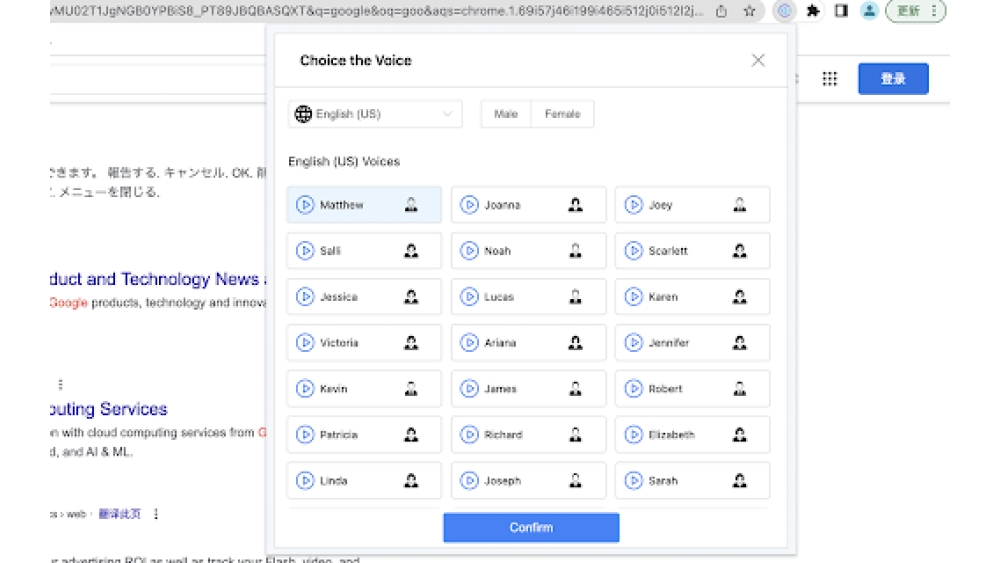Play the Joseph voice preview
Image resolution: width=1000 pixels, height=563 pixels.
pos(469,480)
